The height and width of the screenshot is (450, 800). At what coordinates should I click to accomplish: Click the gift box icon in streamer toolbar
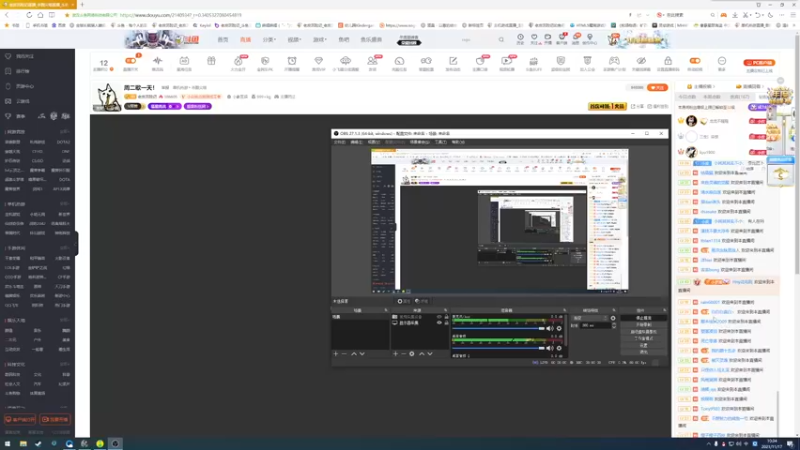[x=211, y=62]
